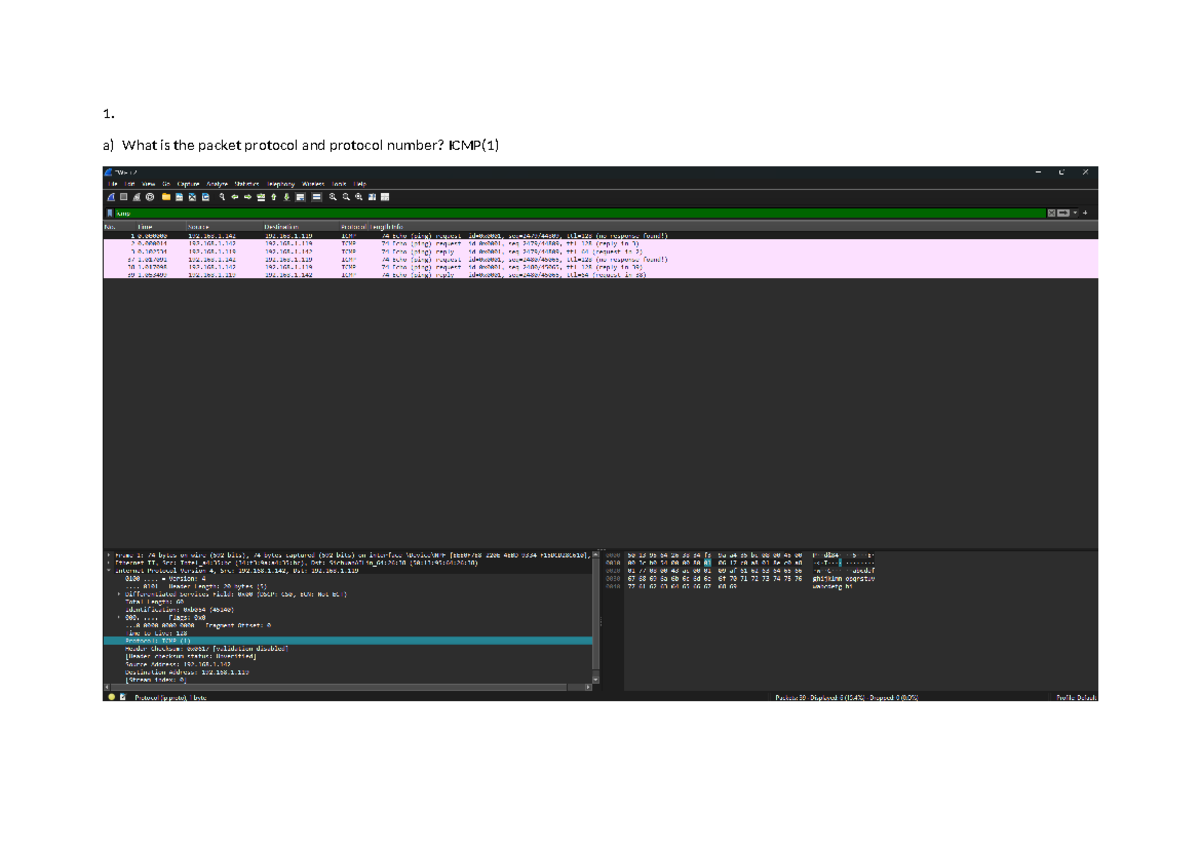Expand the Frame 1 details node

(x=109, y=555)
